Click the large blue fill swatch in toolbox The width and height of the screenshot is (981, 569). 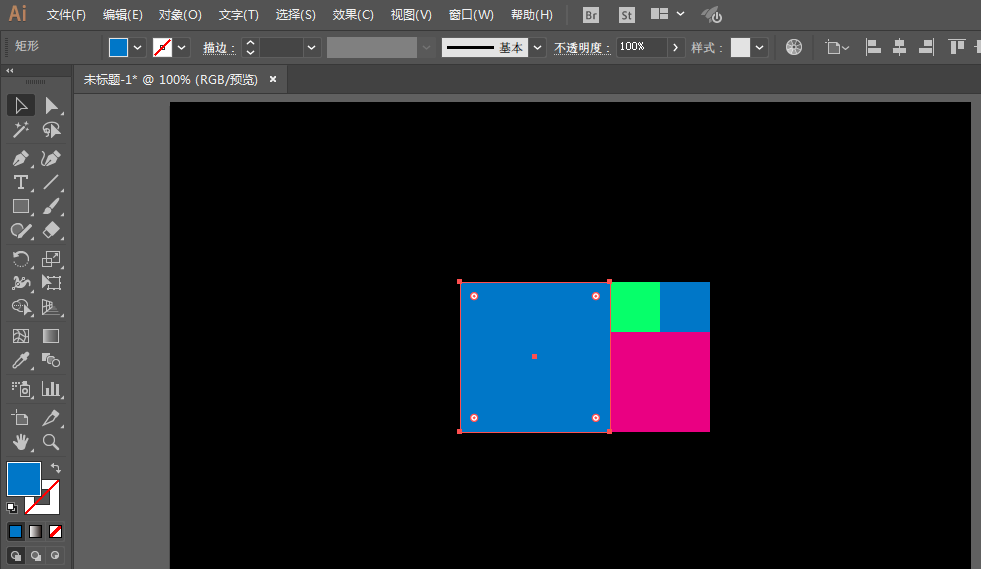coord(23,478)
